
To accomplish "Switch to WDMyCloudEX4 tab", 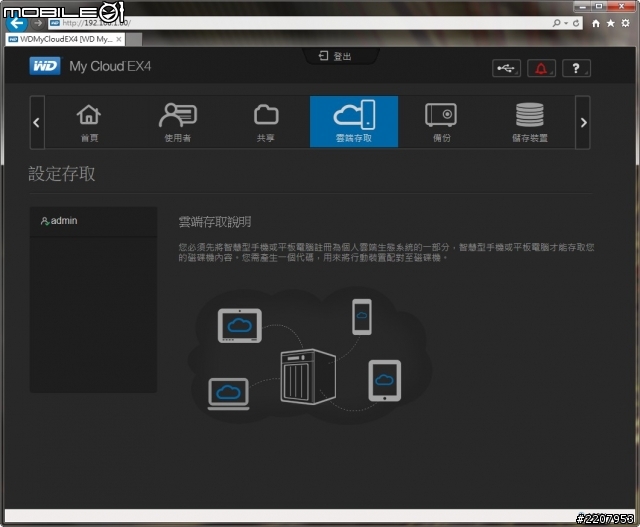I will 65,39.
